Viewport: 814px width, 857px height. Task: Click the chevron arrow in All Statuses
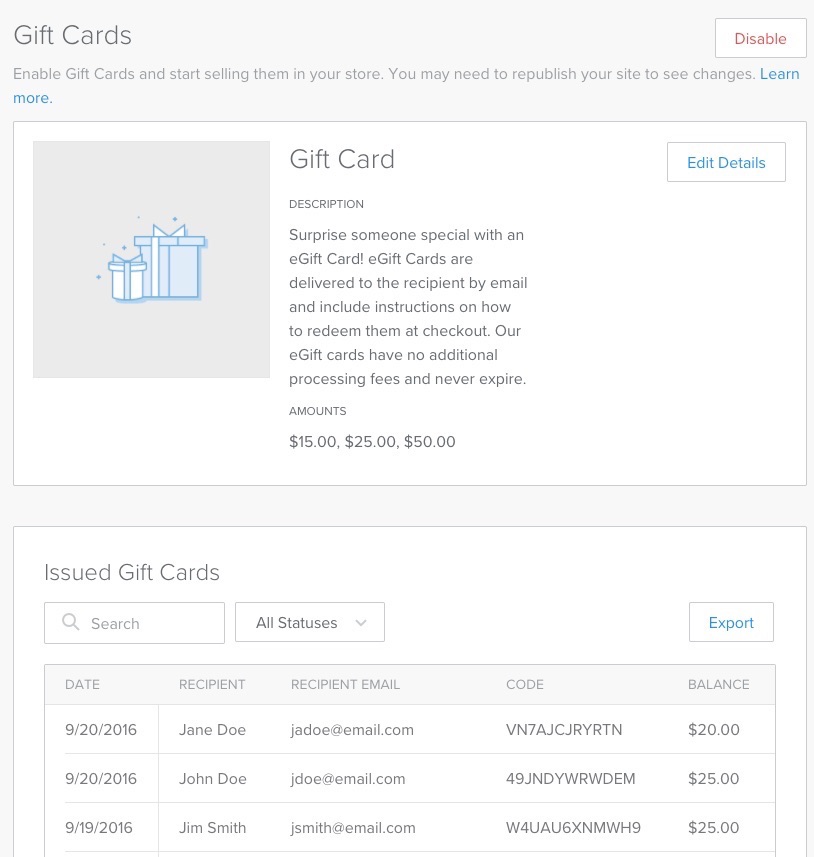click(361, 623)
